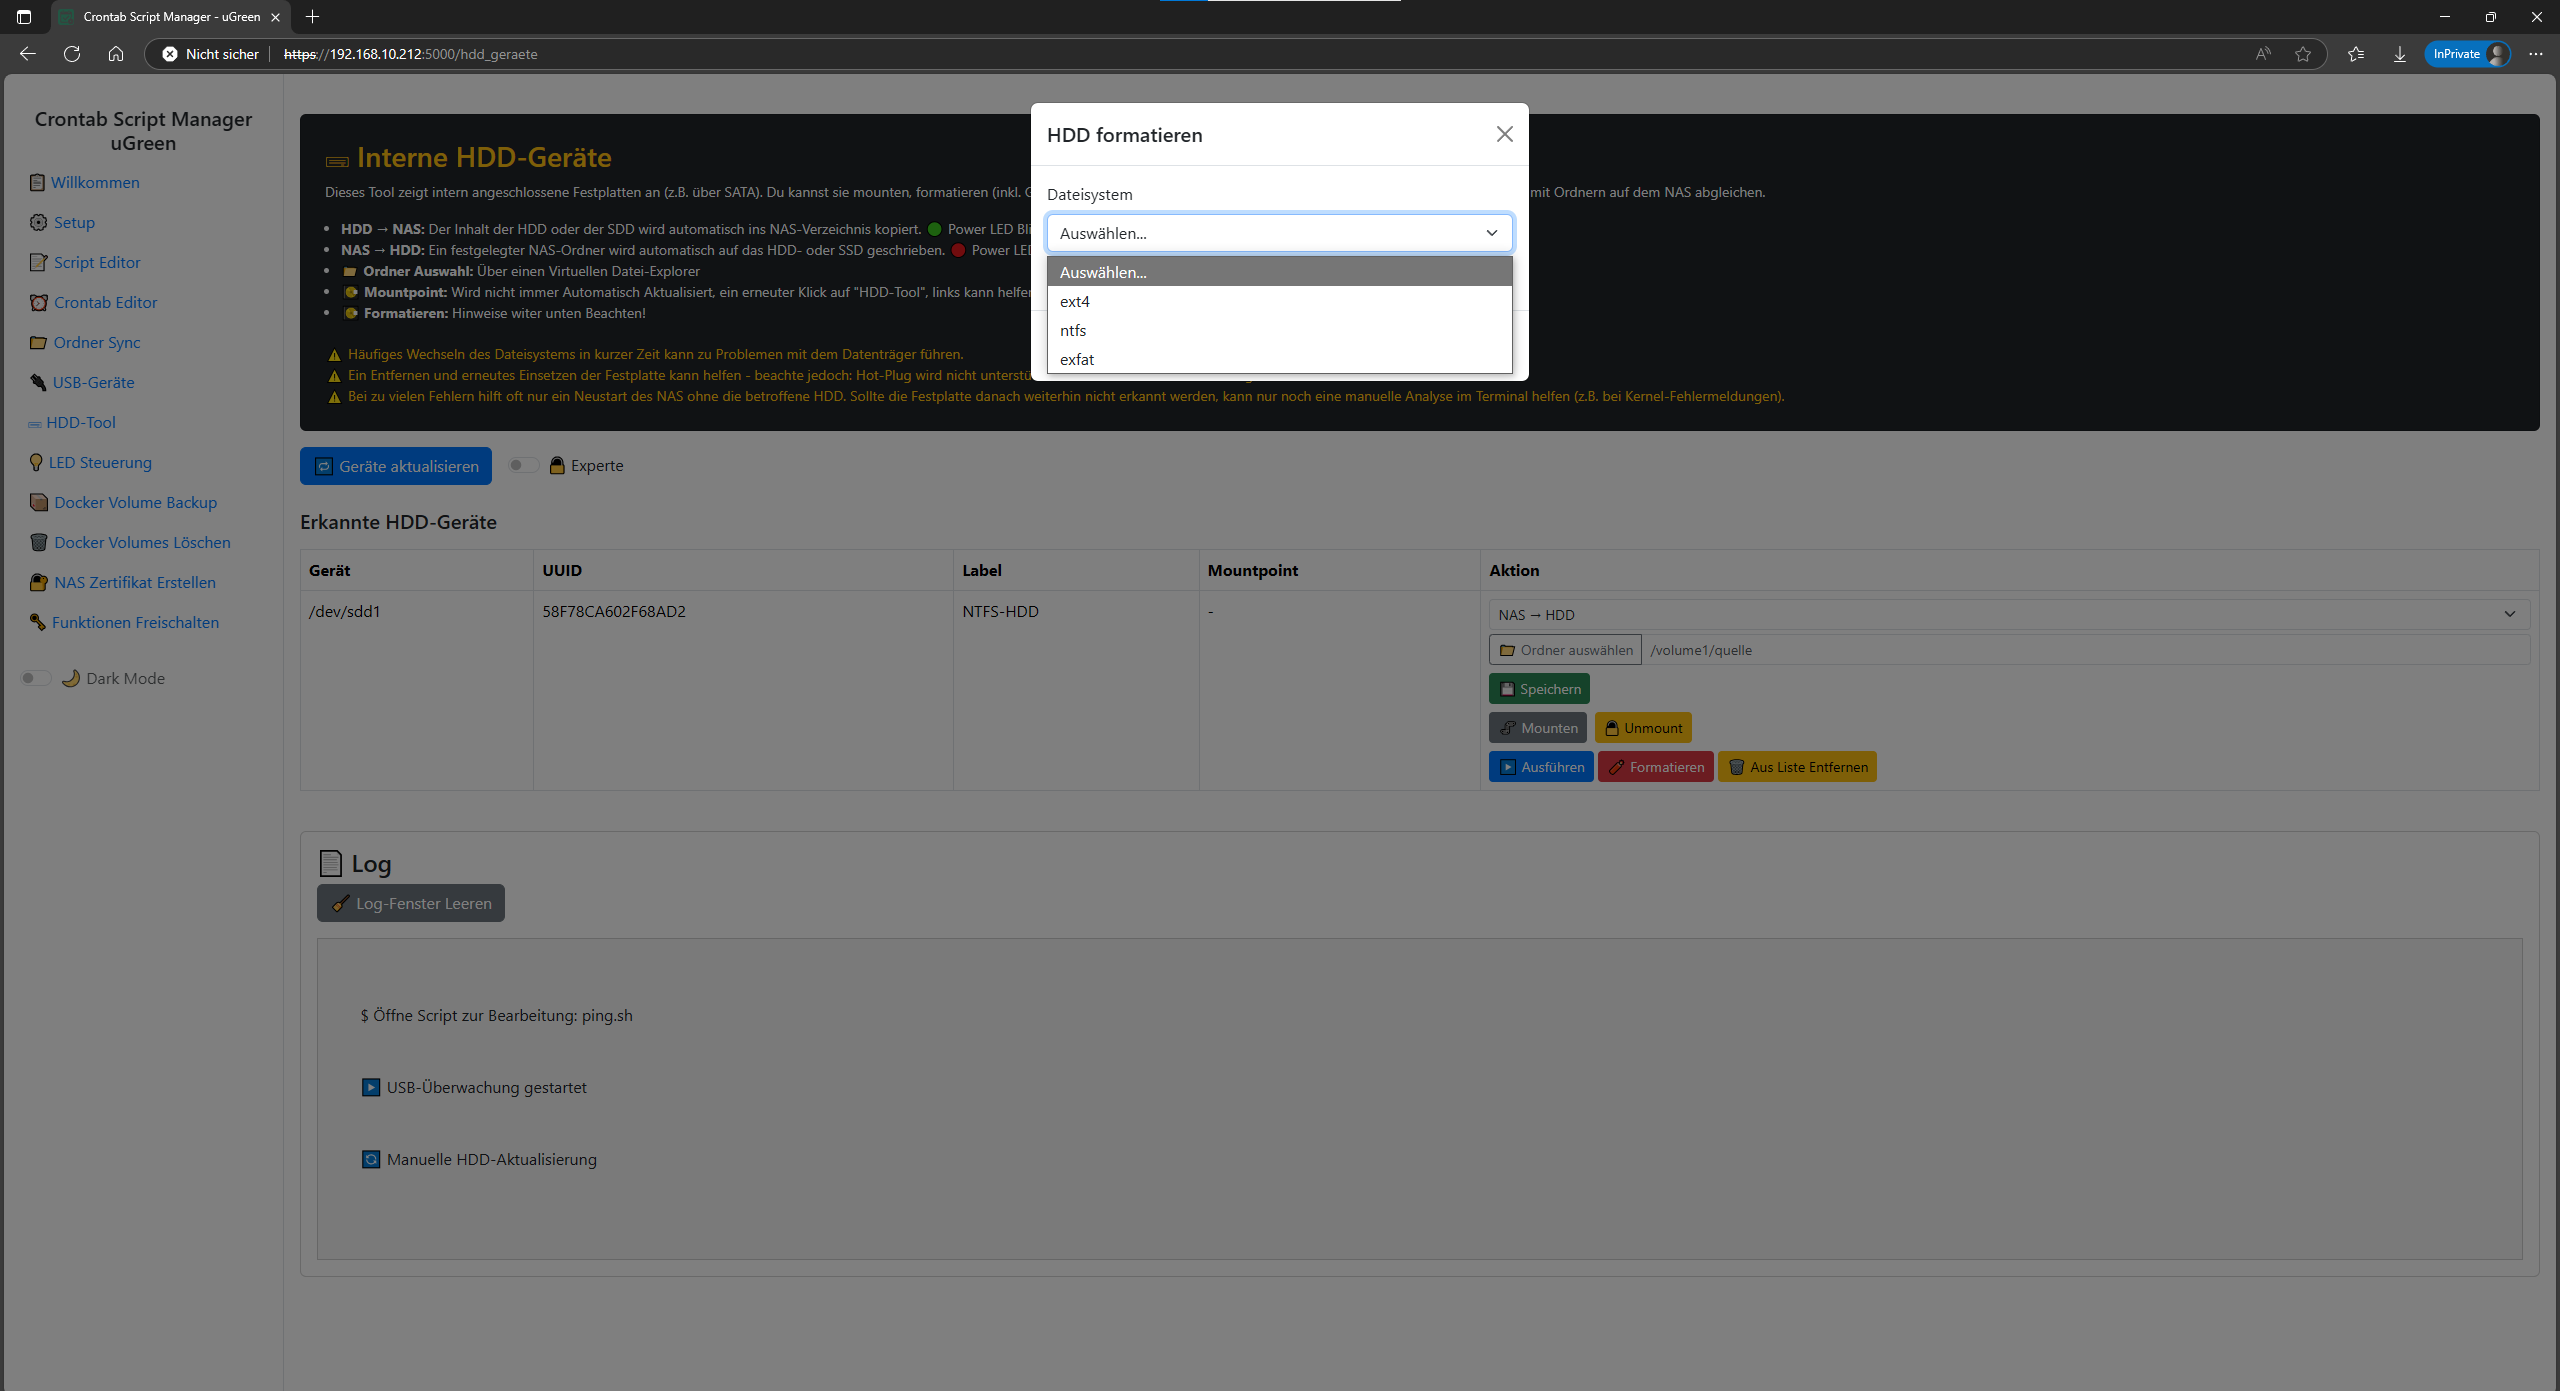Viewport: 2560px width, 1391px height.
Task: Click the blue Ausführen button
Action: [1541, 767]
